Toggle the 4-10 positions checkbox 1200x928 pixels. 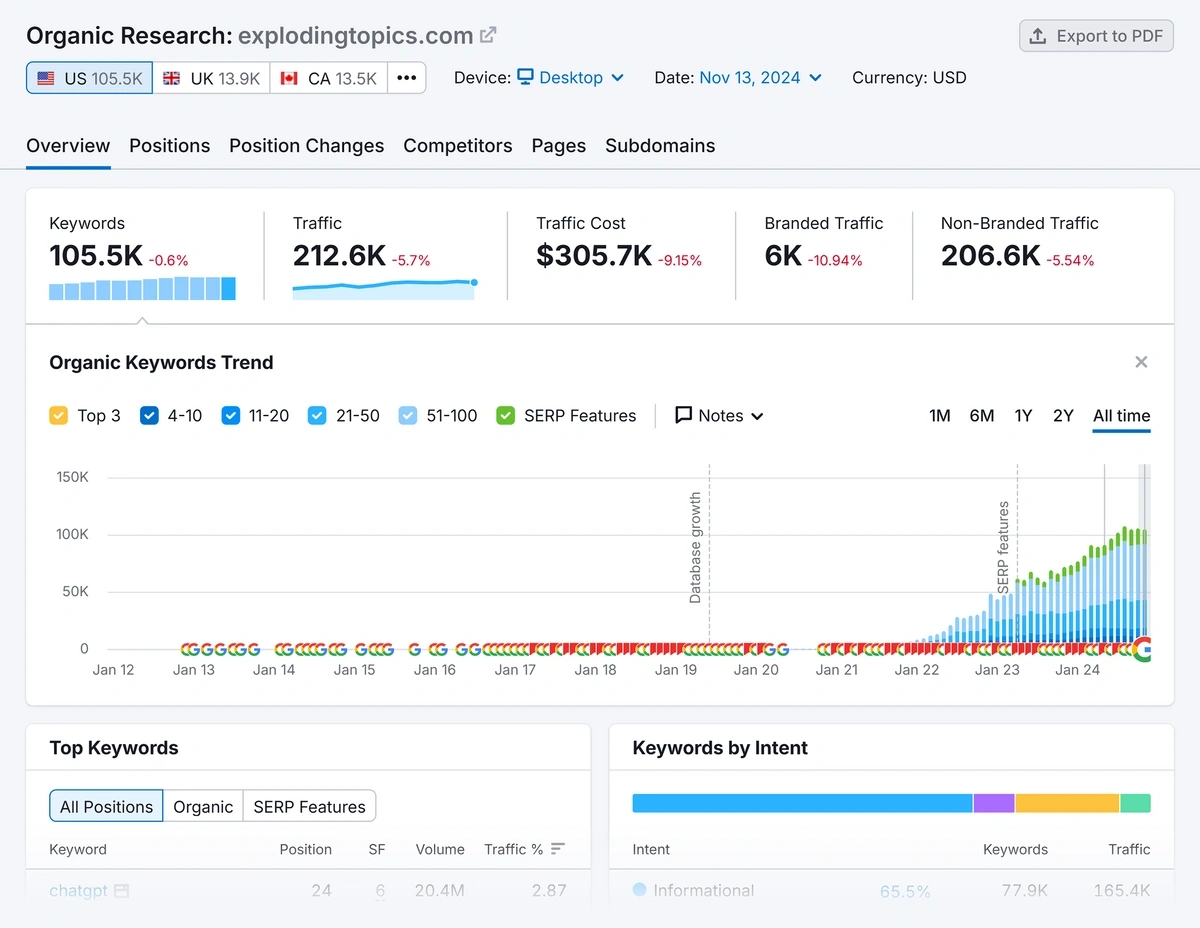pyautogui.click(x=150, y=416)
